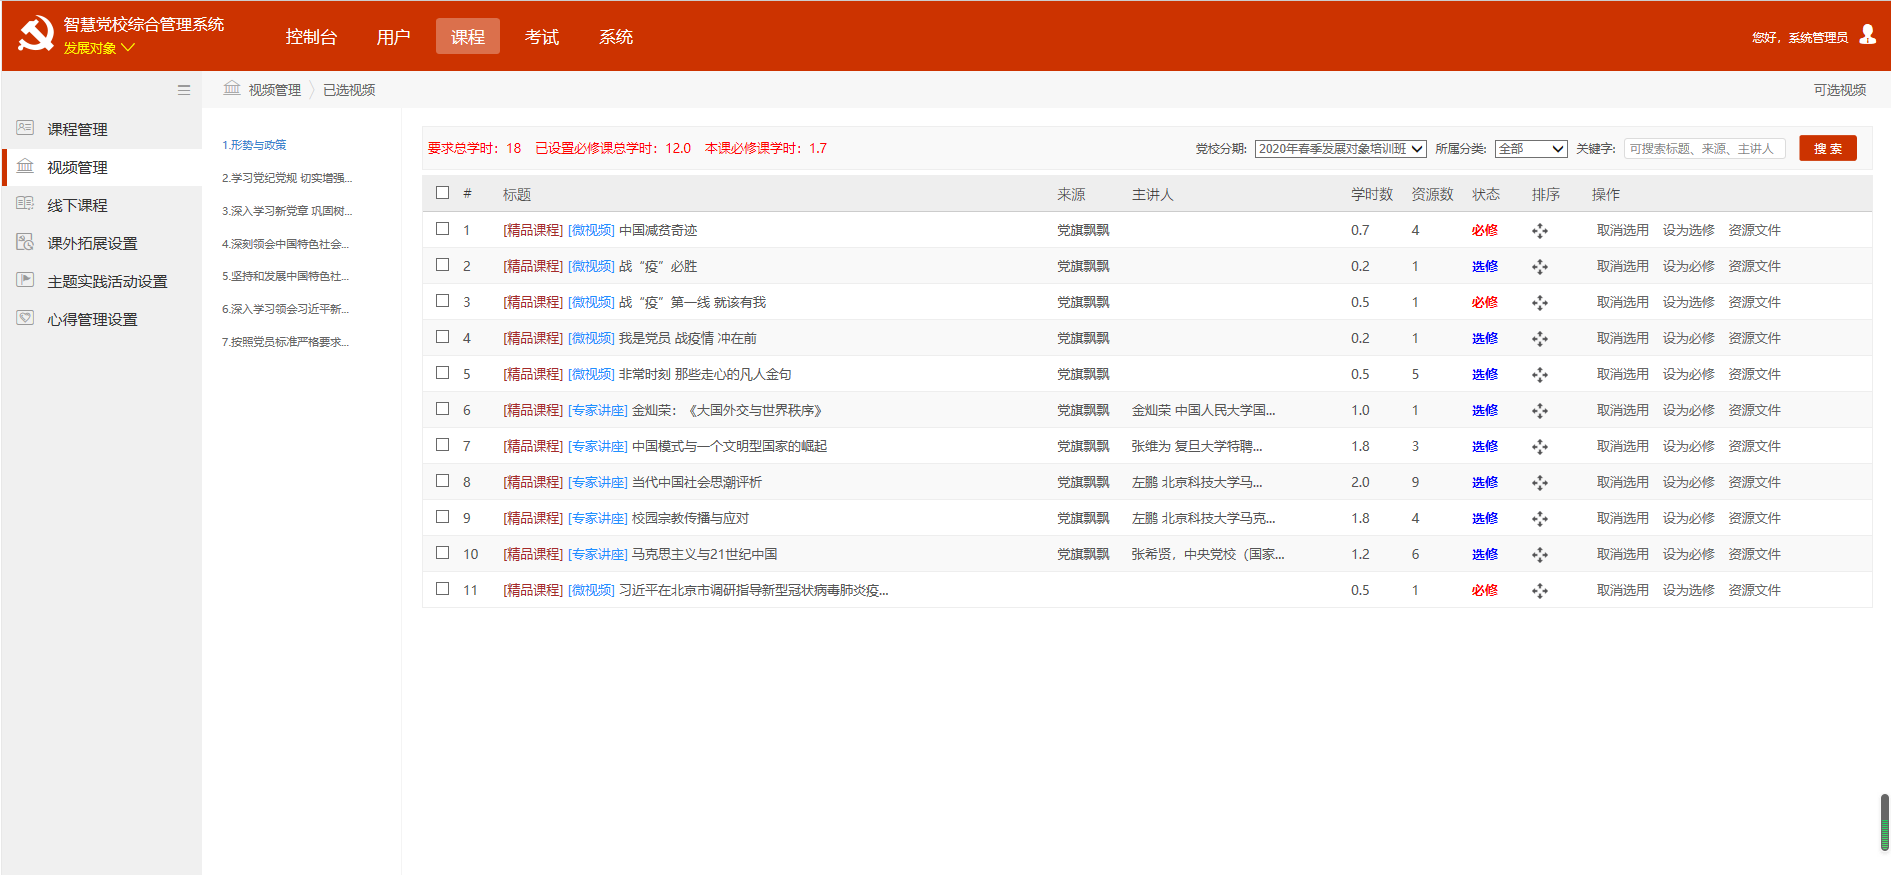
Task: Check the box for 中国减贫奇迹
Action: point(442,228)
